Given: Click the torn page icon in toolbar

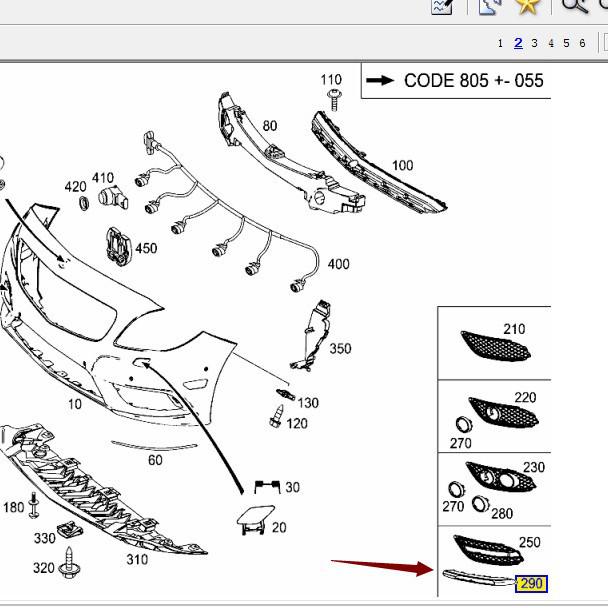Looking at the screenshot, I should tap(489, 6).
